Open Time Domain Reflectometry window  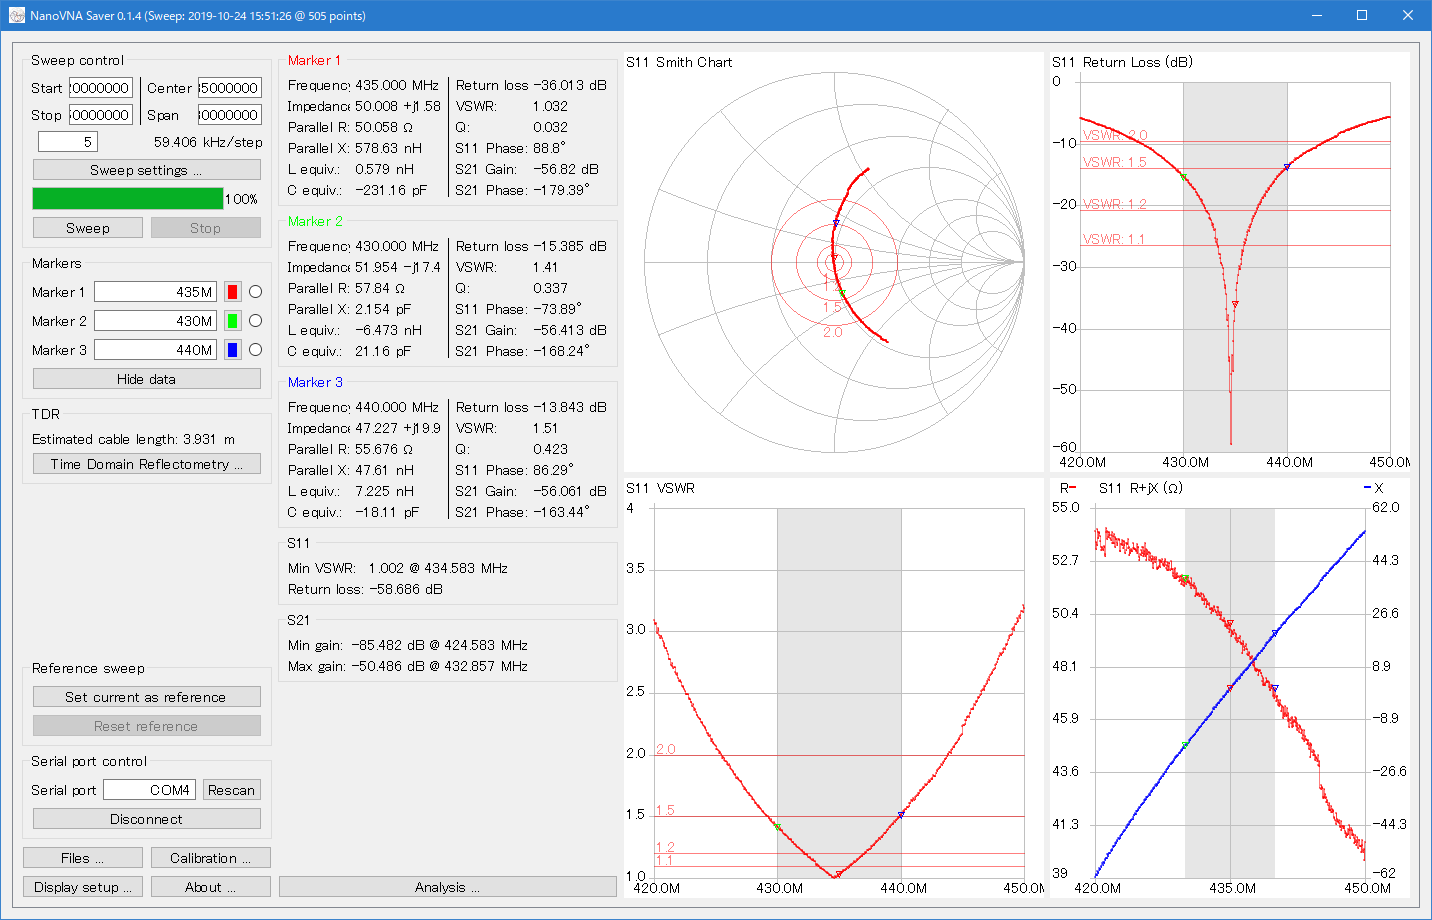pyautogui.click(x=146, y=464)
